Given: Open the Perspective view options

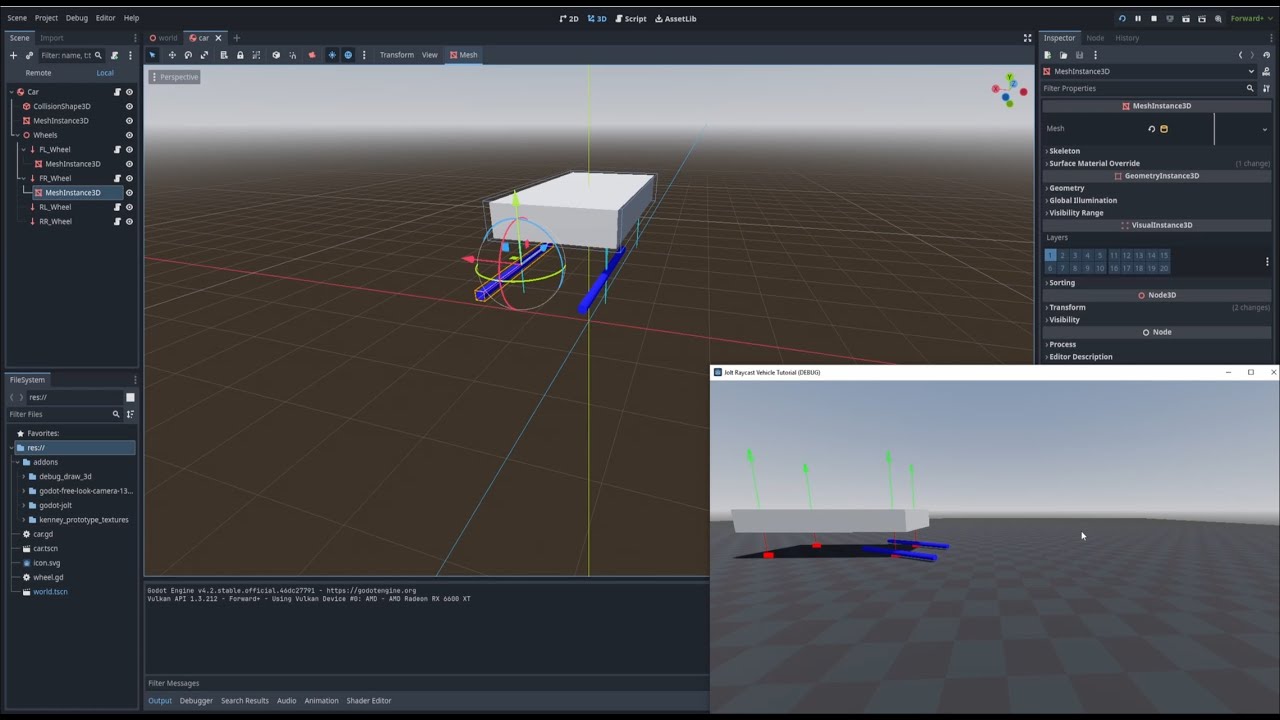Looking at the screenshot, I should (x=174, y=77).
